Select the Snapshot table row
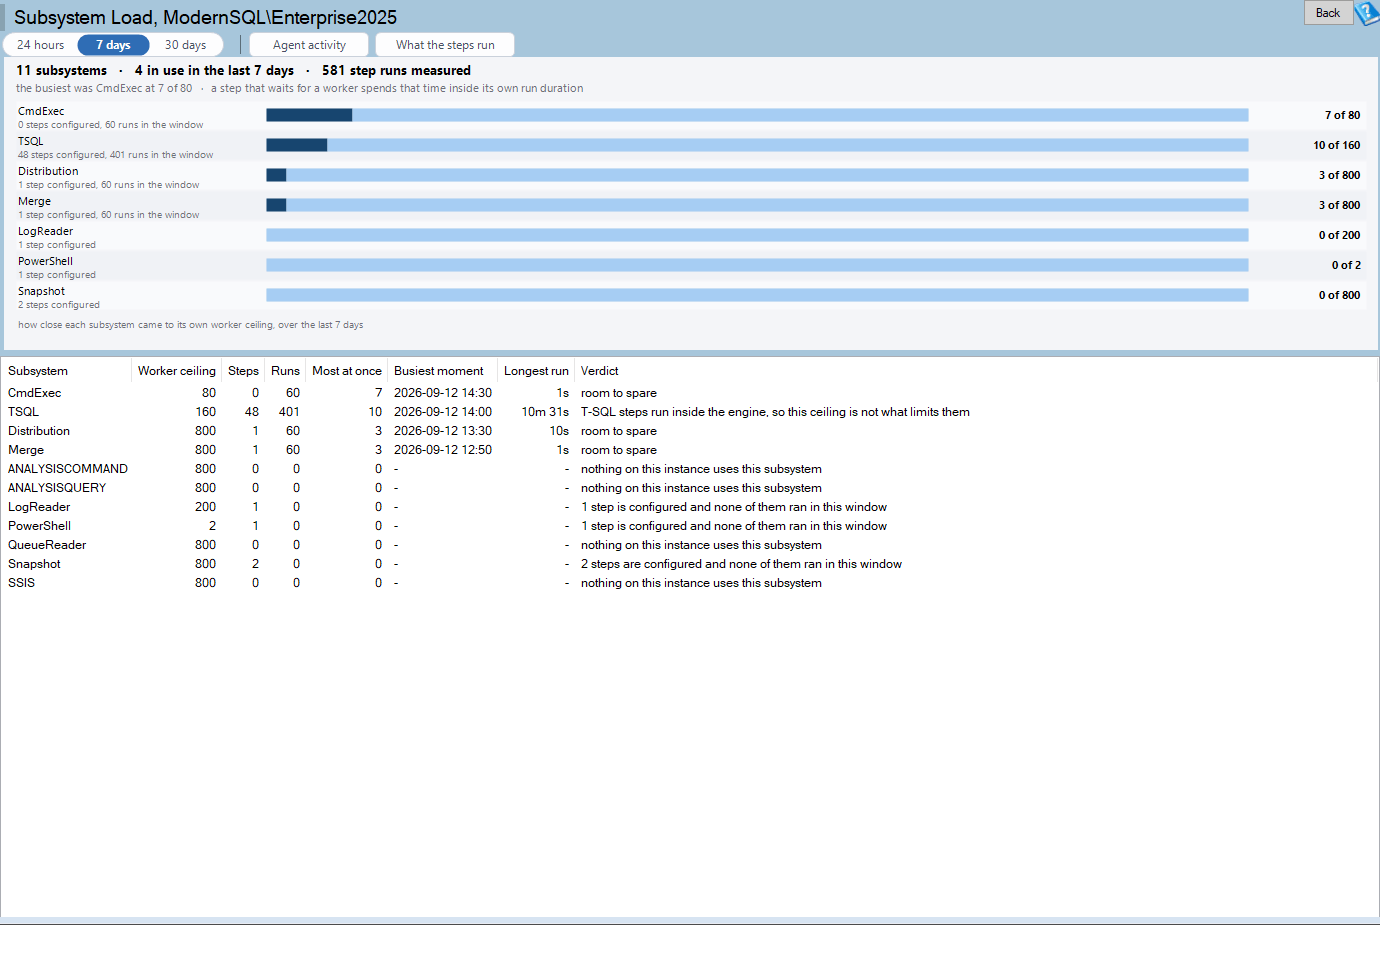 tap(689, 564)
